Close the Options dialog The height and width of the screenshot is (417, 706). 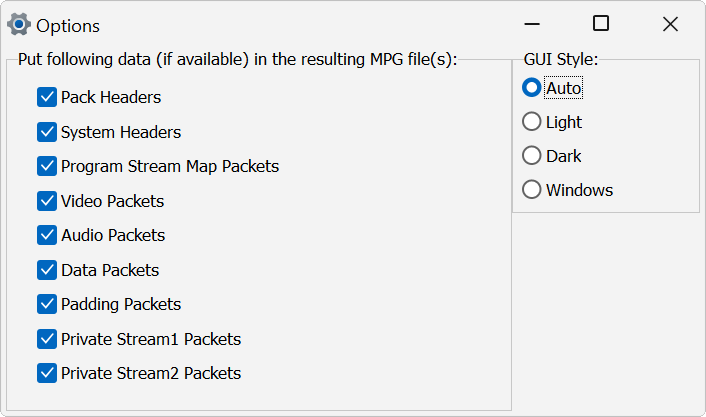[x=670, y=24]
